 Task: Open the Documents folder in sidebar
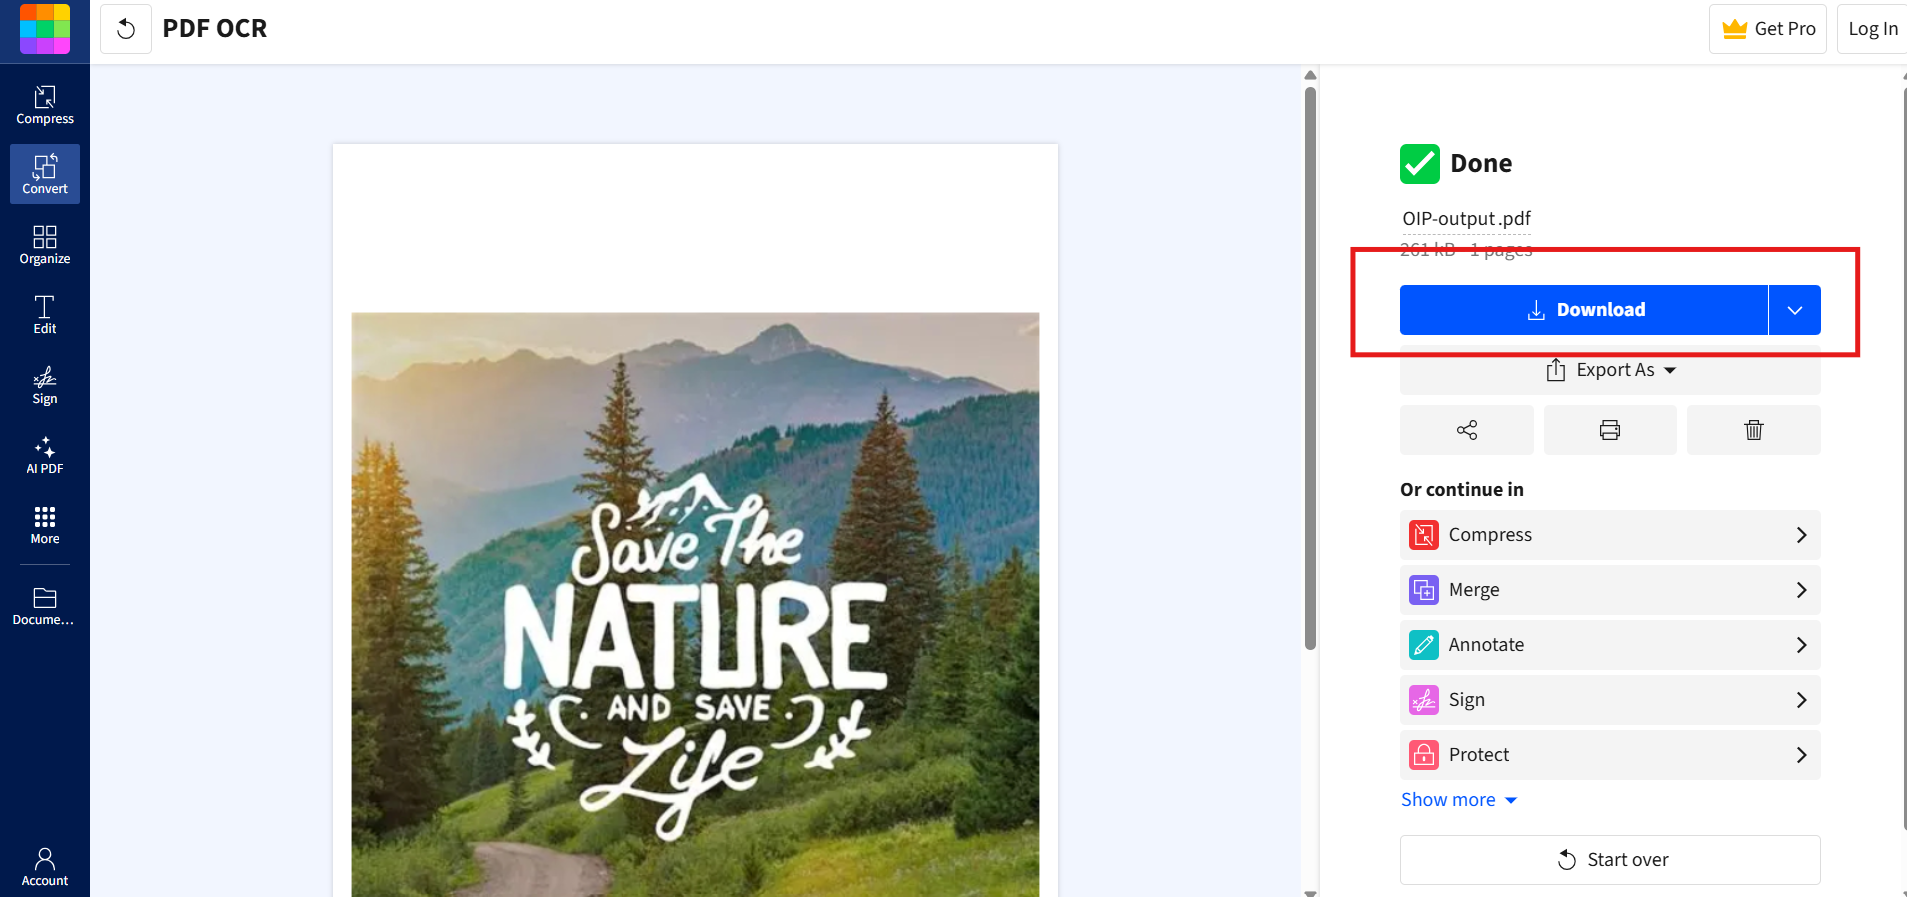[45, 606]
